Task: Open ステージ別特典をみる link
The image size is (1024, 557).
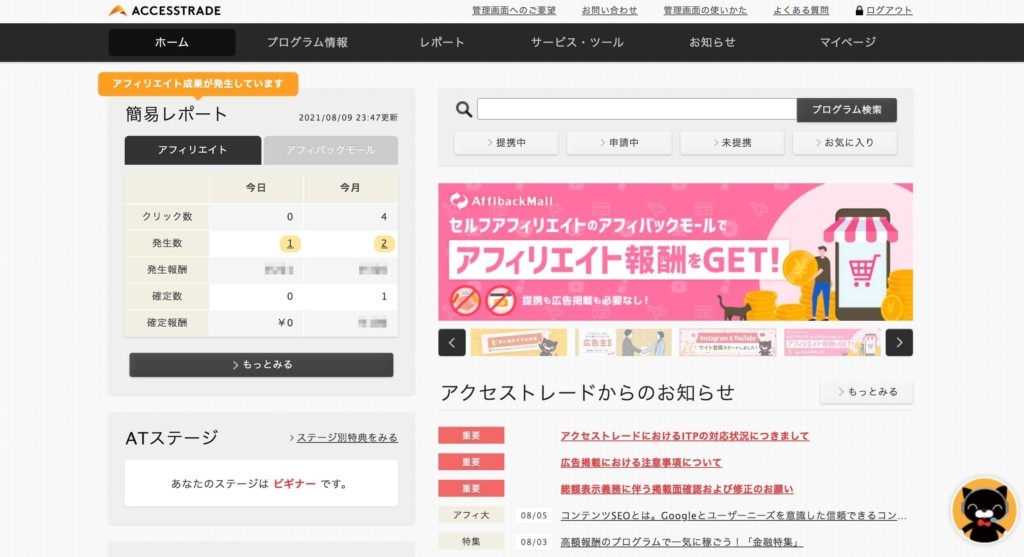Action: (x=344, y=438)
